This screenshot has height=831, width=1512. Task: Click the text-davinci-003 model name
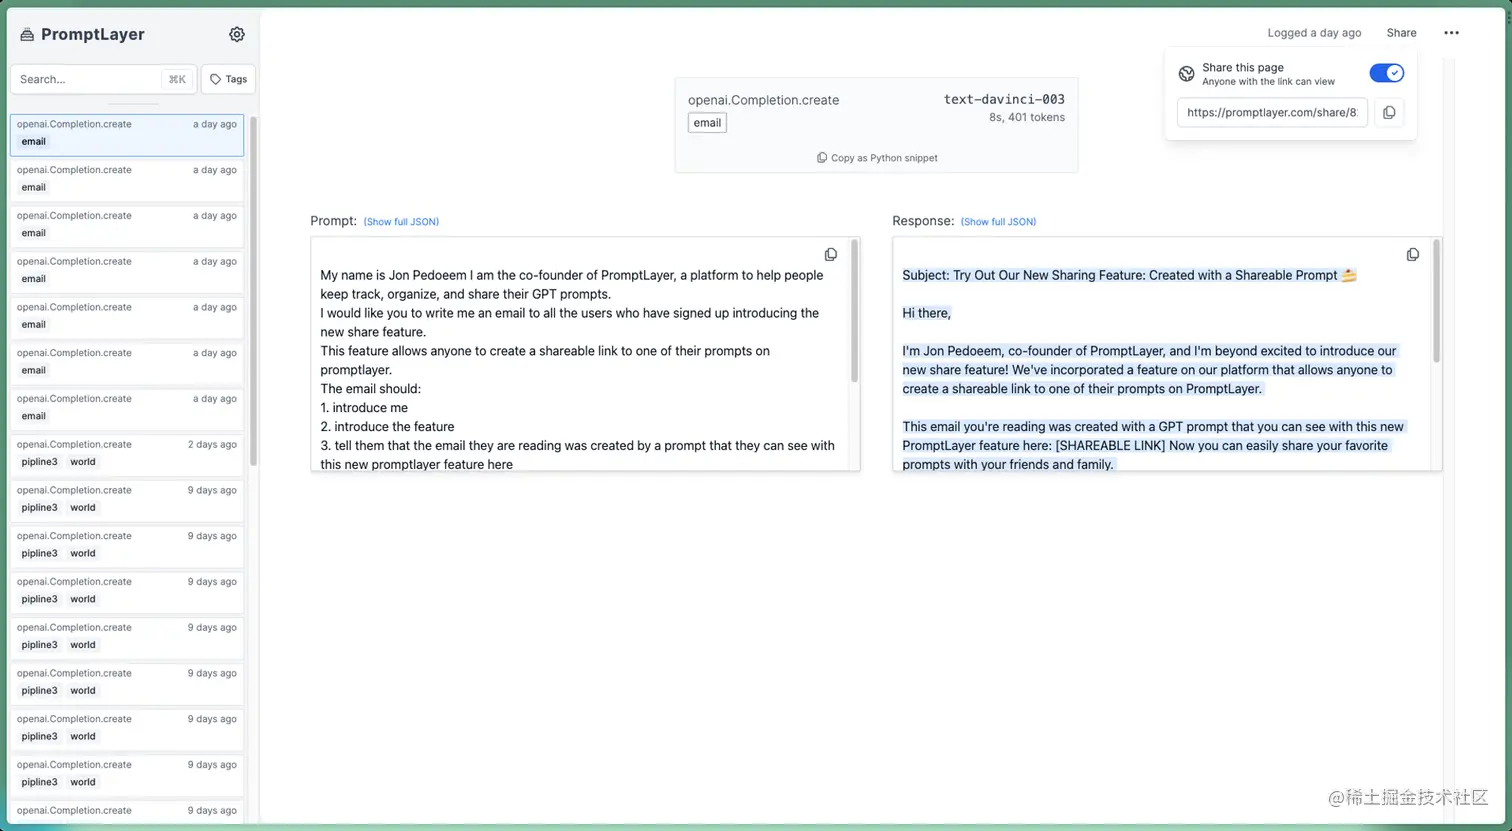(x=1004, y=99)
